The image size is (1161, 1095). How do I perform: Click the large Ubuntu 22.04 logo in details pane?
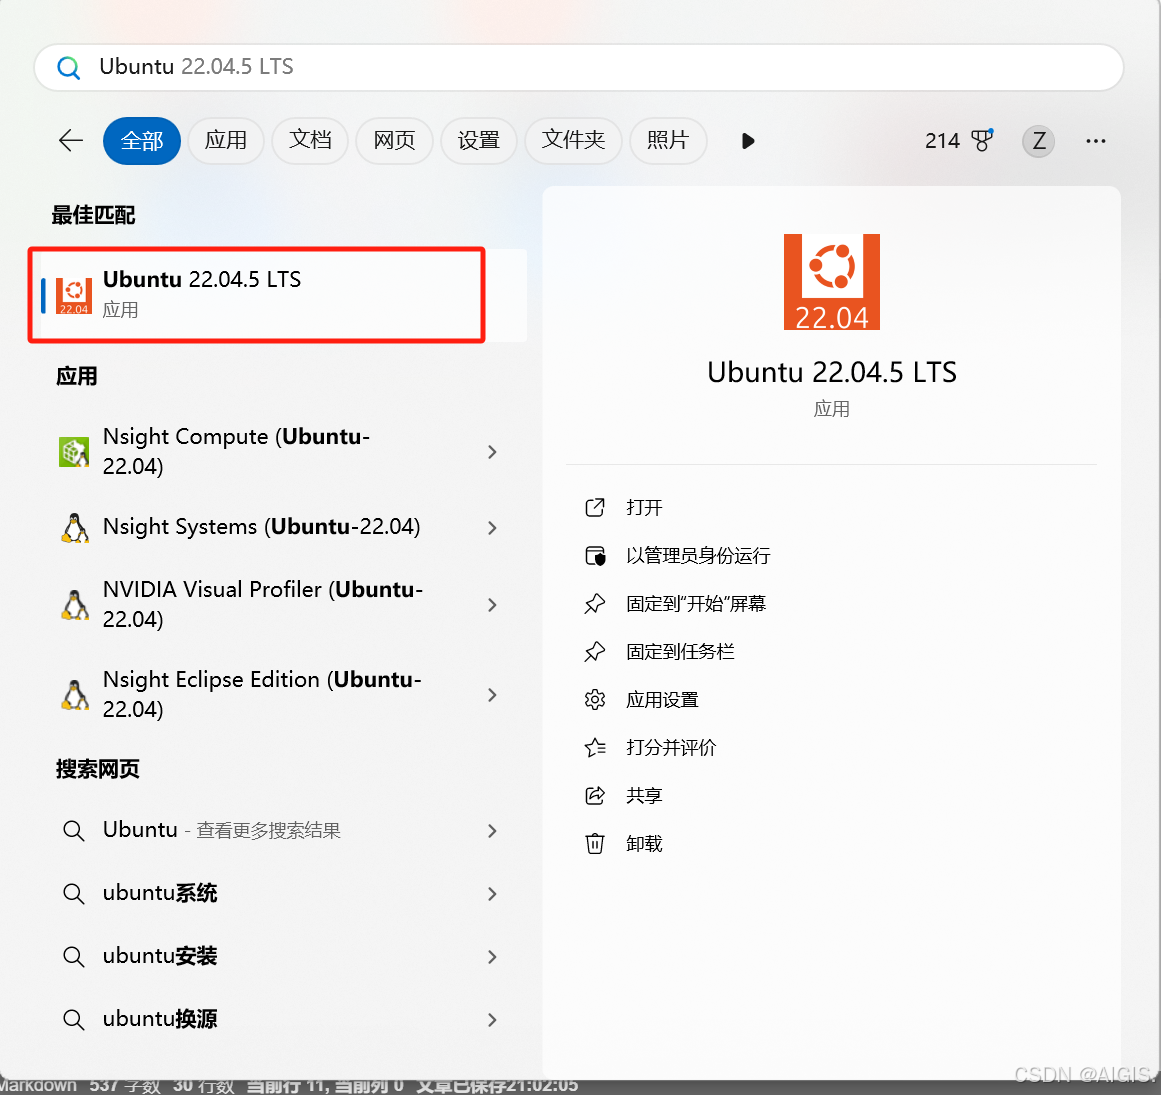pyautogui.click(x=832, y=282)
